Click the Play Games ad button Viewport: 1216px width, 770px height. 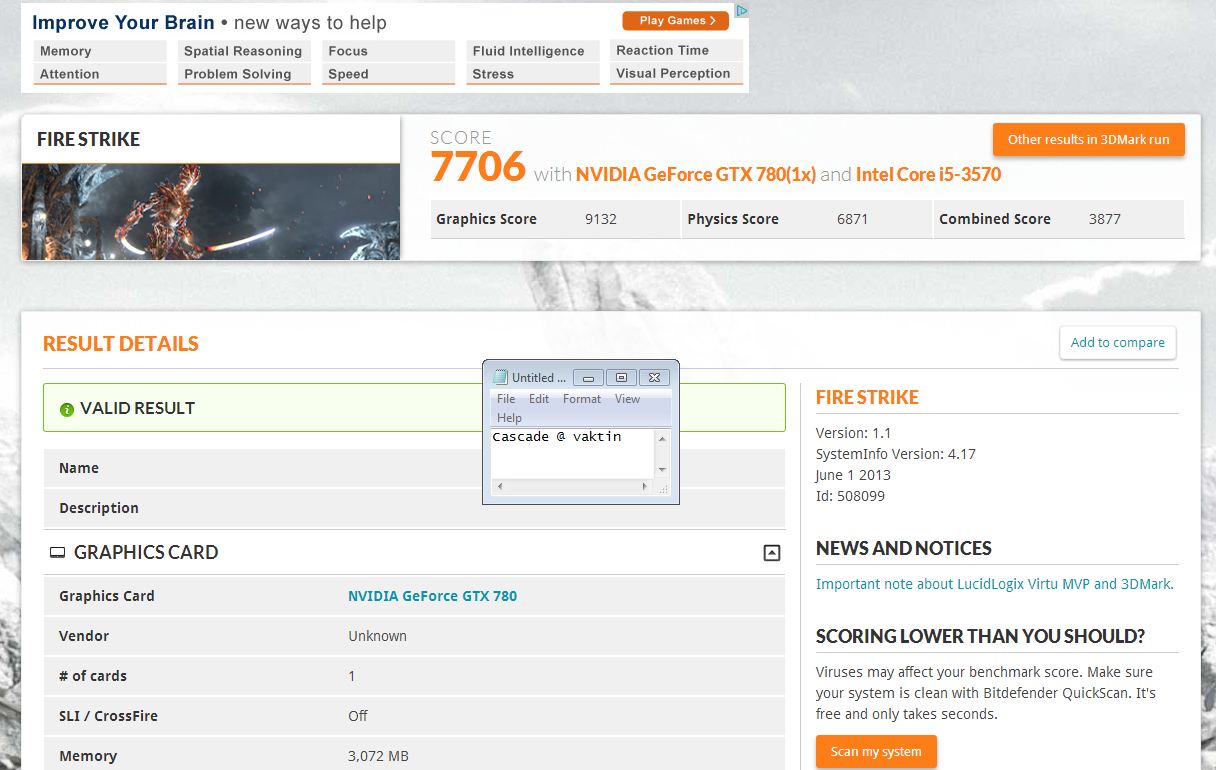[676, 20]
